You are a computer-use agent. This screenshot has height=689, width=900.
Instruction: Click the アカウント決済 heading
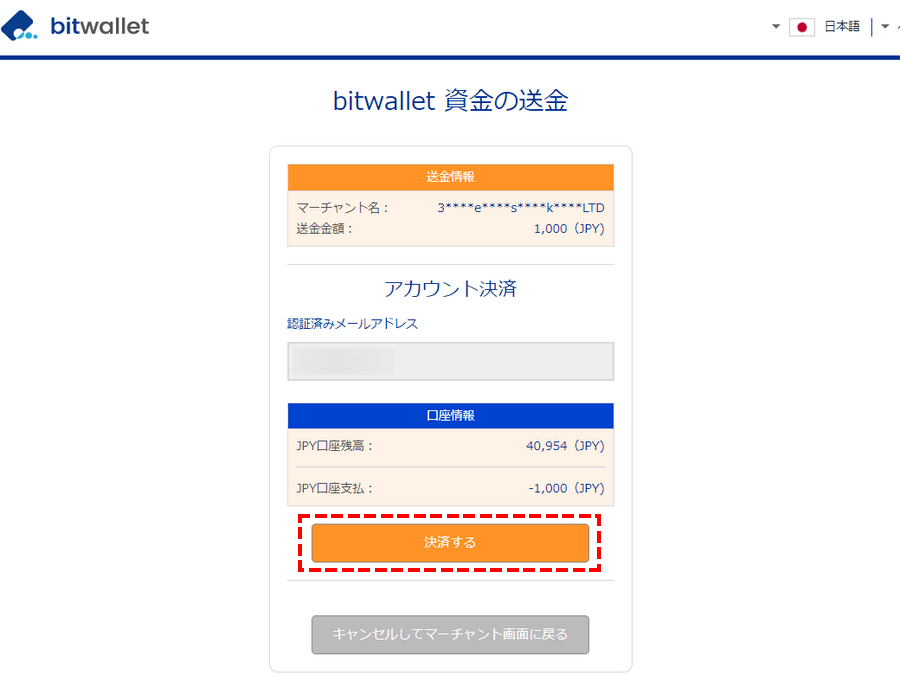tap(451, 289)
